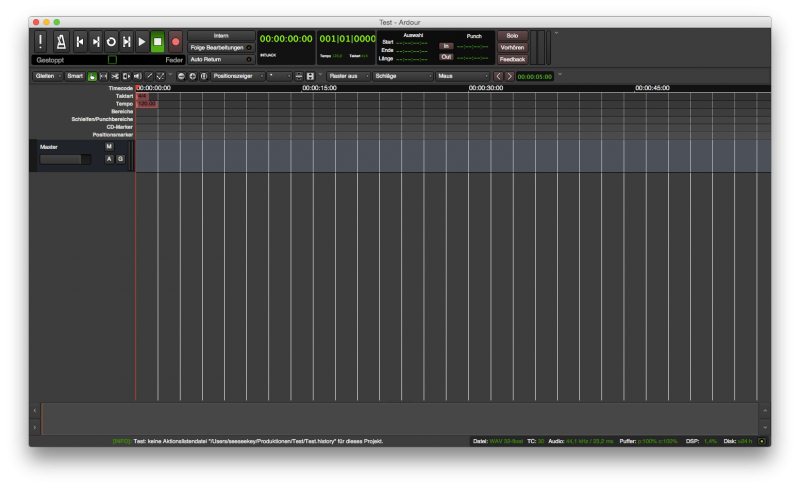Open the Gleiten edit mode dropdown
Viewport: 800px width, 488px height.
tap(47, 76)
